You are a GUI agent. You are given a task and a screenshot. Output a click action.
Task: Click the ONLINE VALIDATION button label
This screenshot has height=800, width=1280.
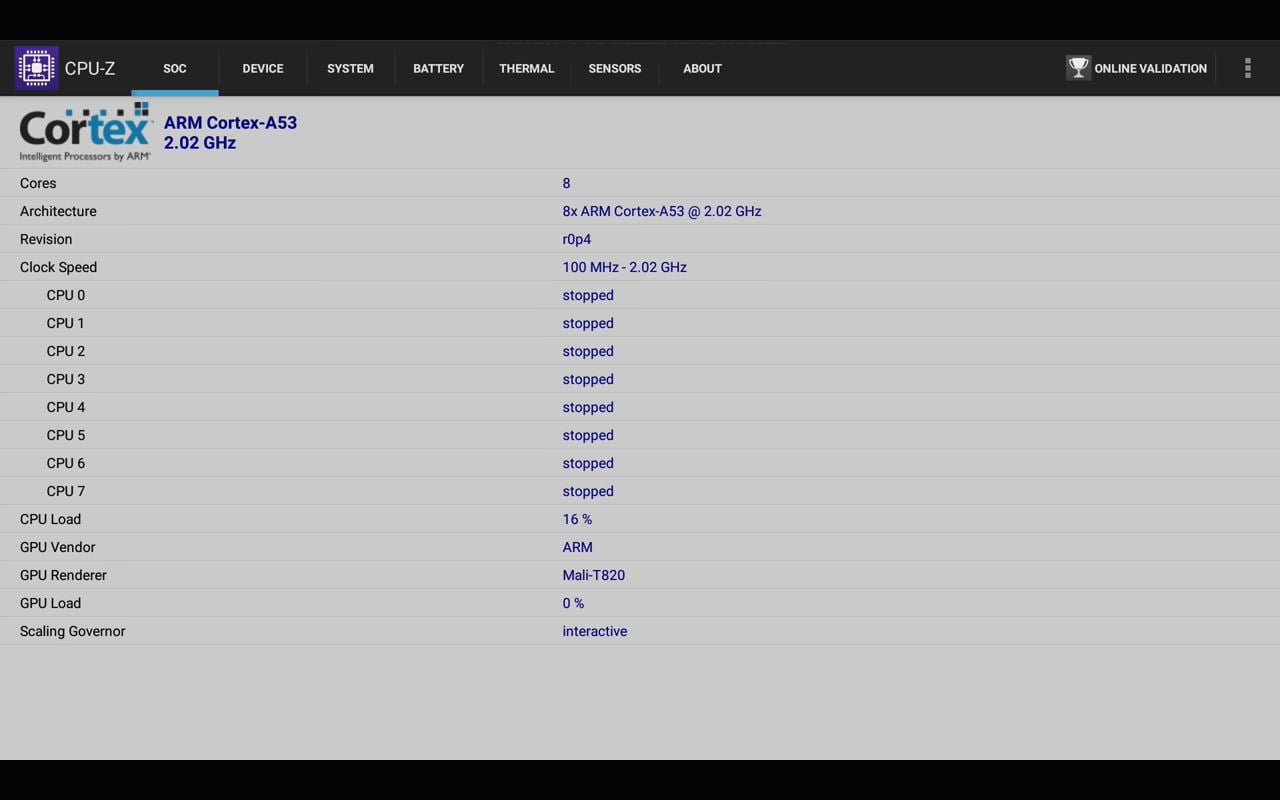[1150, 68]
